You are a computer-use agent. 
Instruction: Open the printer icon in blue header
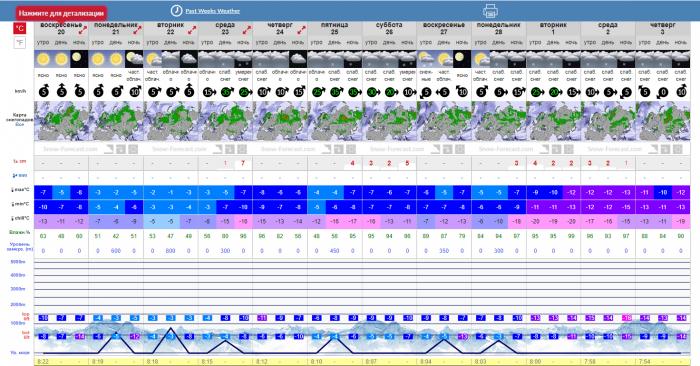pos(490,11)
